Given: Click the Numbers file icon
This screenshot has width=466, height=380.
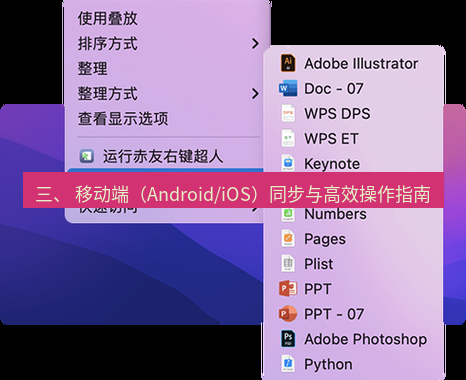Looking at the screenshot, I should click(x=288, y=214).
